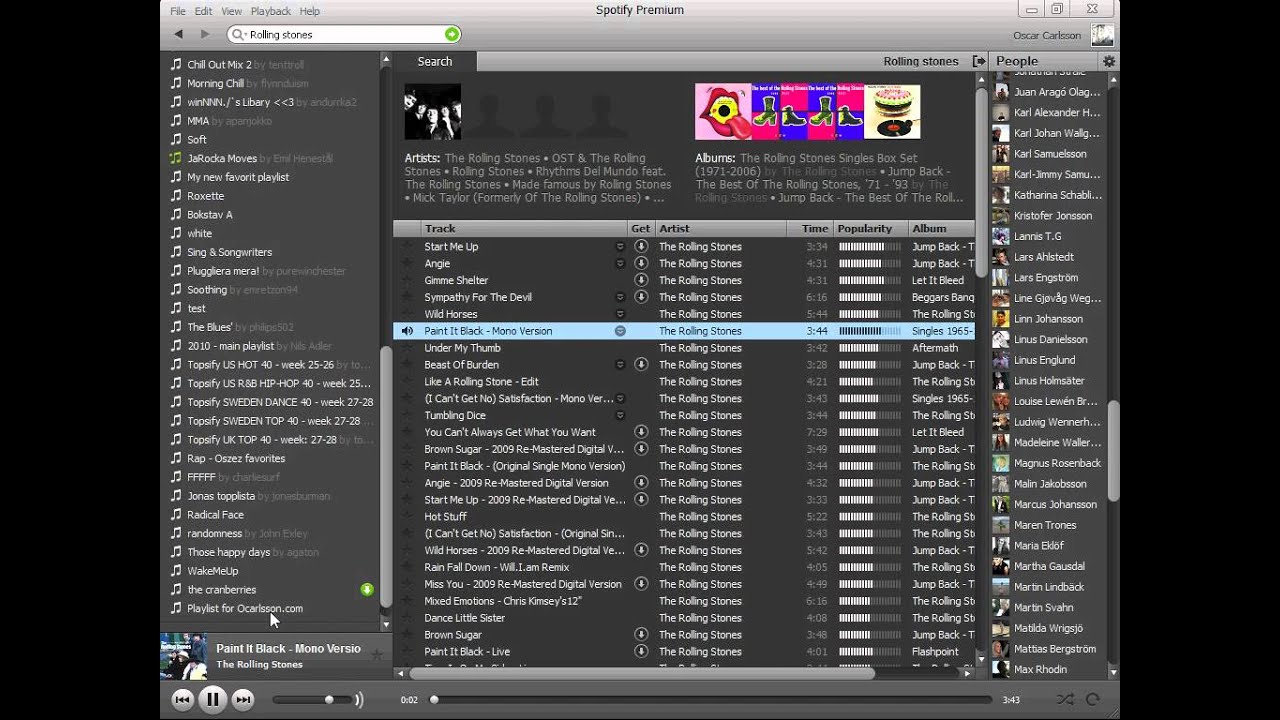Click the now playing album cover thumbnail
Screen dimensions: 1280x720
(184, 656)
